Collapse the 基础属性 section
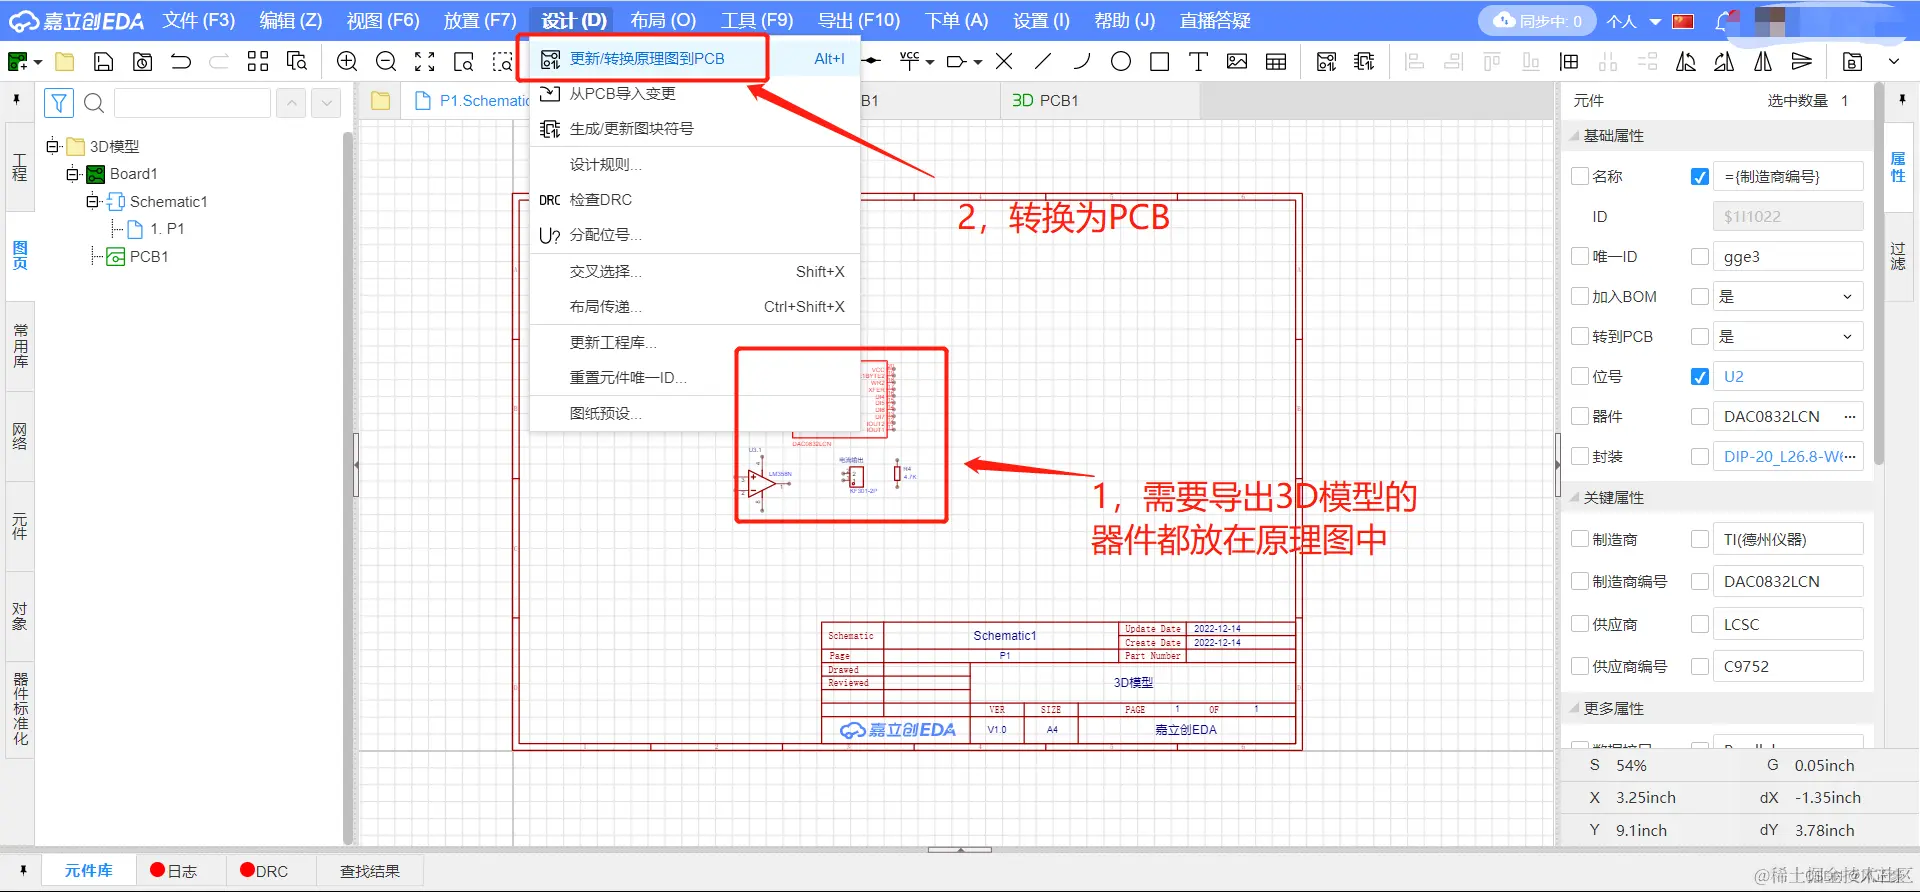This screenshot has width=1920, height=892. 1575,135
